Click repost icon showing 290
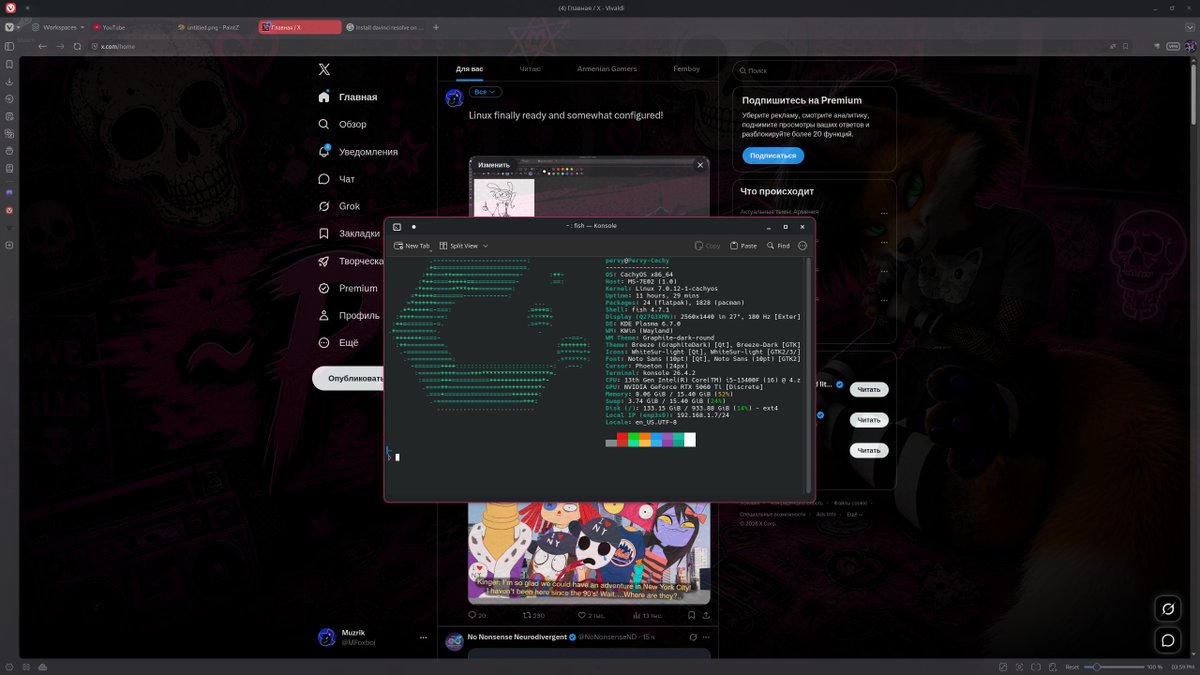This screenshot has height=675, width=1200. pos(525,615)
